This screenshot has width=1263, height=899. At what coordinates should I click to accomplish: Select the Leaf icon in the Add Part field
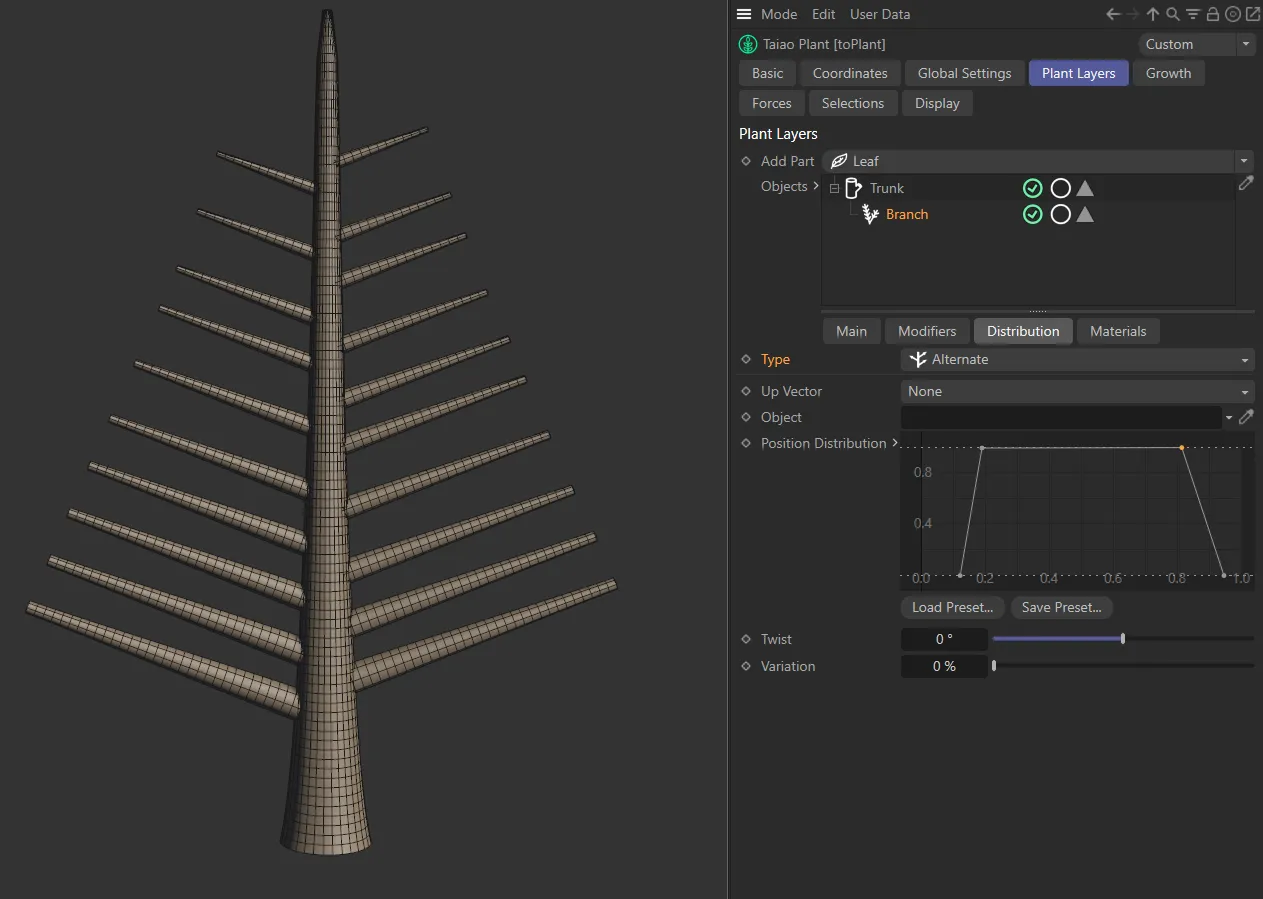click(838, 161)
